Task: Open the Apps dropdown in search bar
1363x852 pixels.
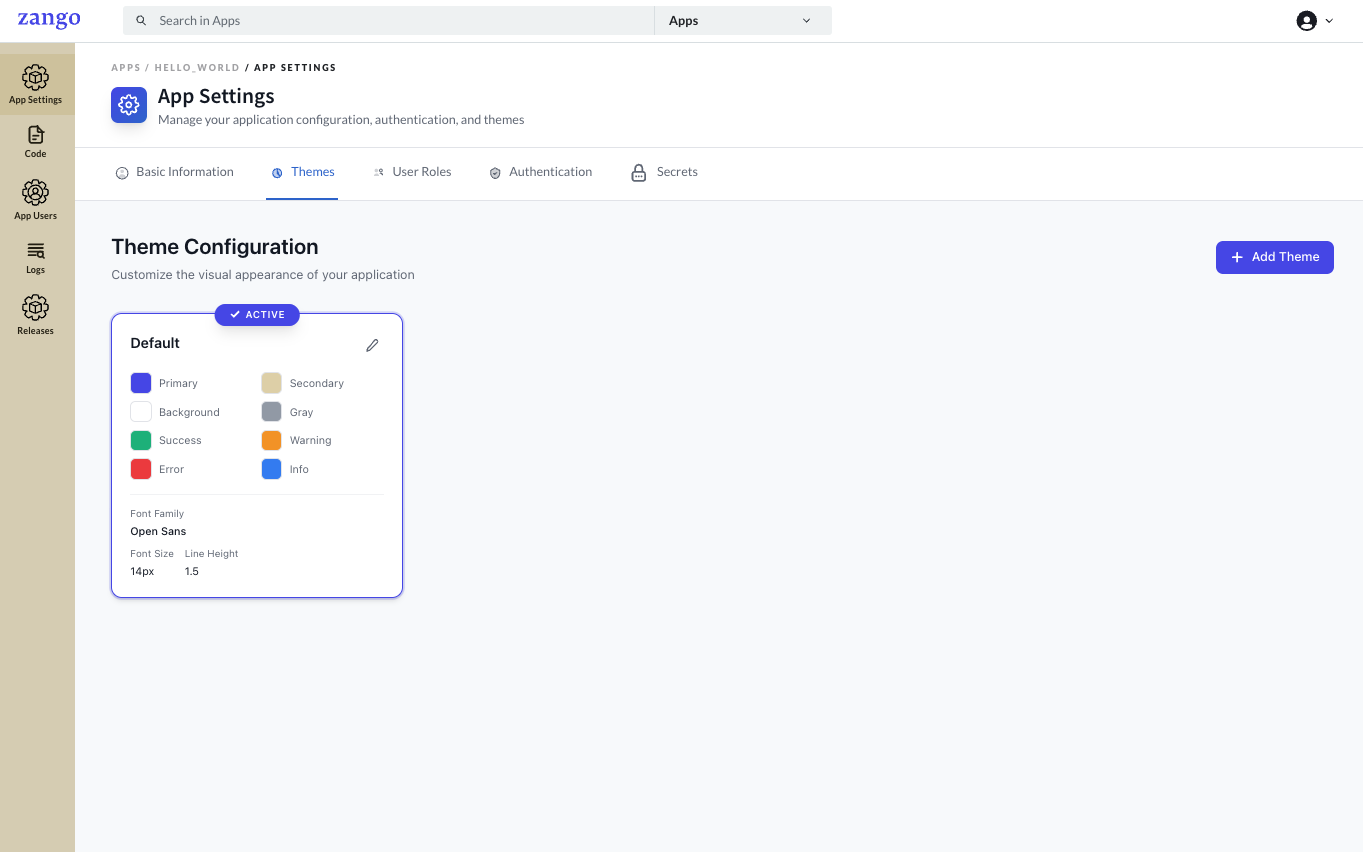Action: 743,21
